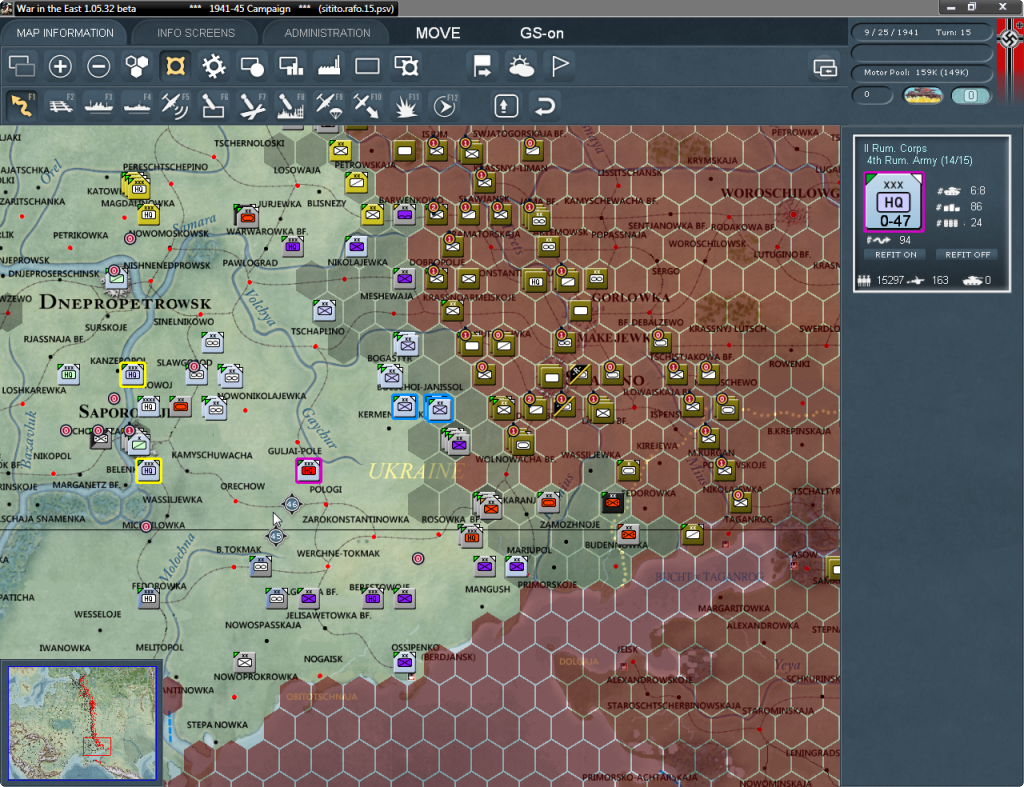The image size is (1024, 787).
Task: Select the magenta-outlined HQ counter near Pologi
Action: pyautogui.click(x=308, y=470)
